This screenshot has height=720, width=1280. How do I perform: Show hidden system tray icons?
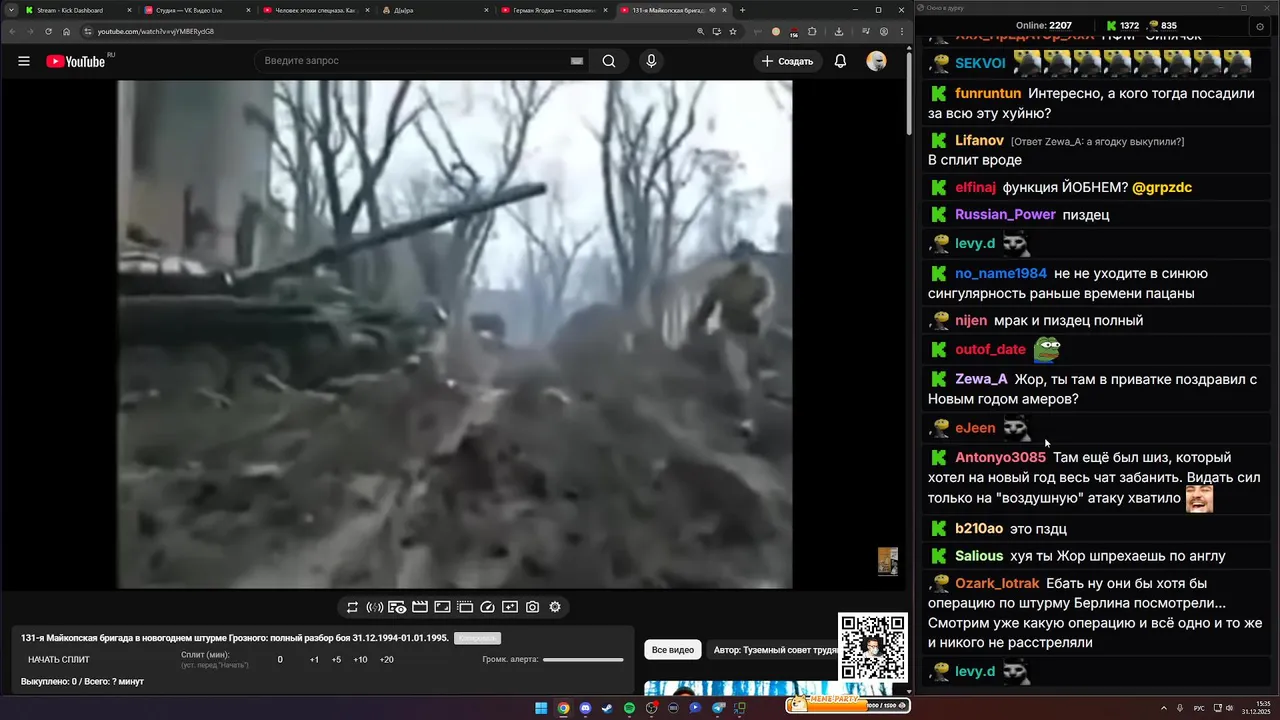point(1164,708)
